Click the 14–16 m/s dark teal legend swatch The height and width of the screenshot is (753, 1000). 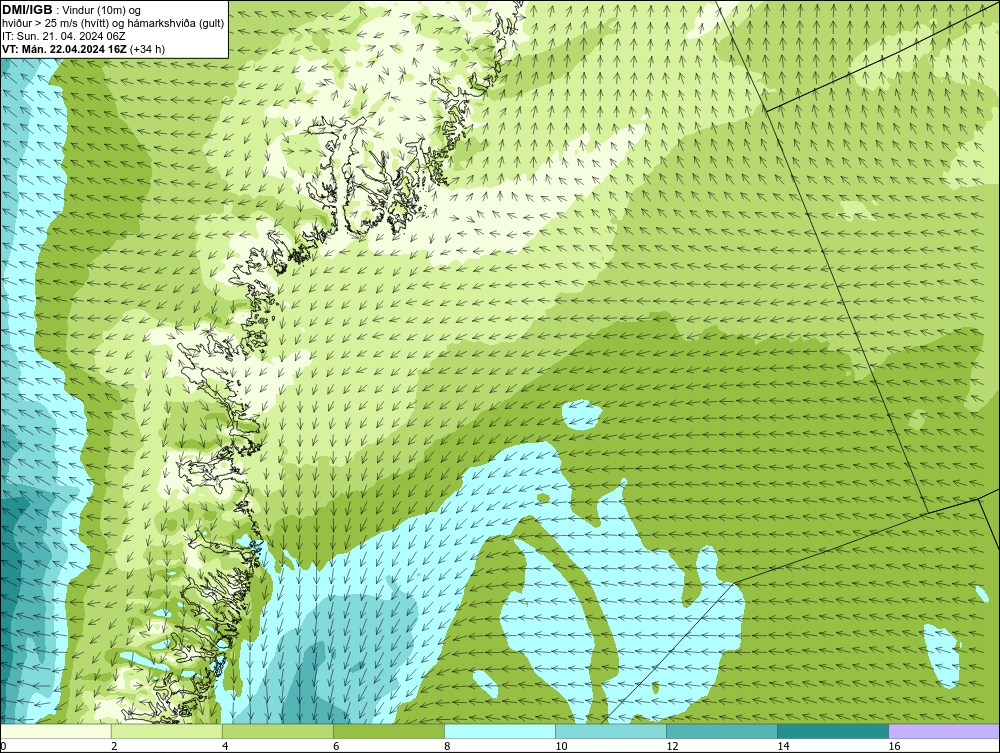click(833, 731)
